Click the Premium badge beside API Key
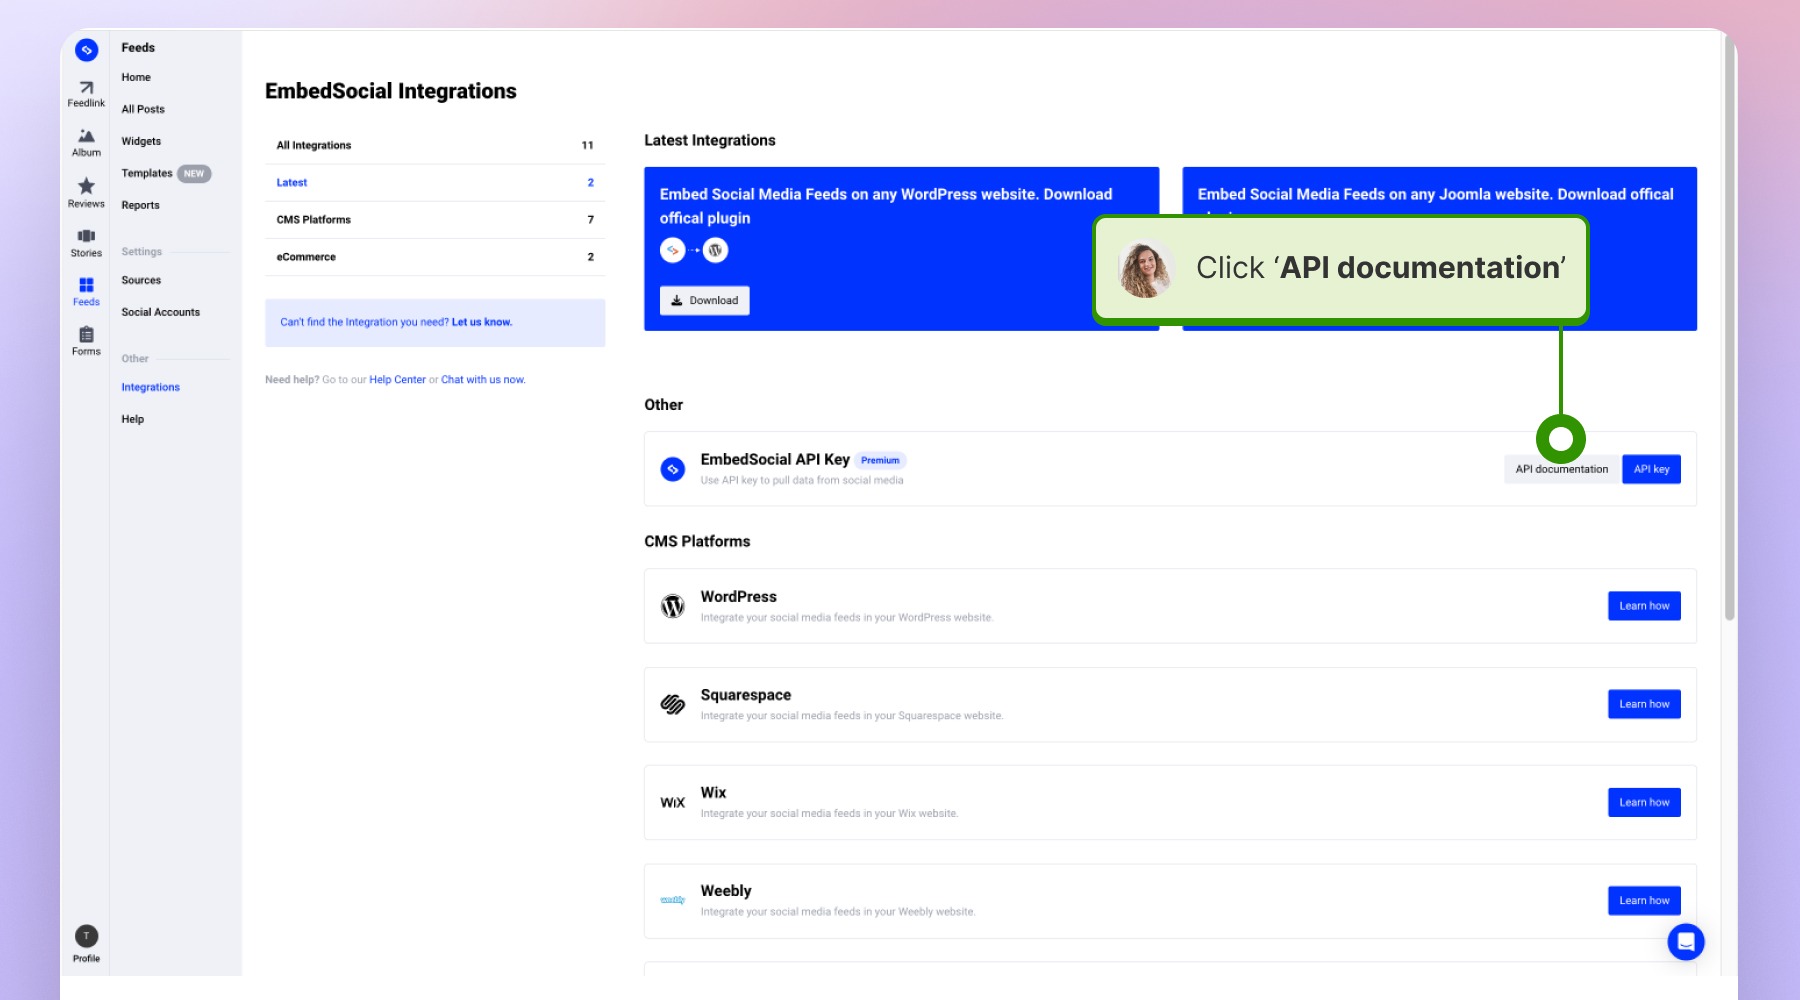The width and height of the screenshot is (1800, 1000). [880, 460]
